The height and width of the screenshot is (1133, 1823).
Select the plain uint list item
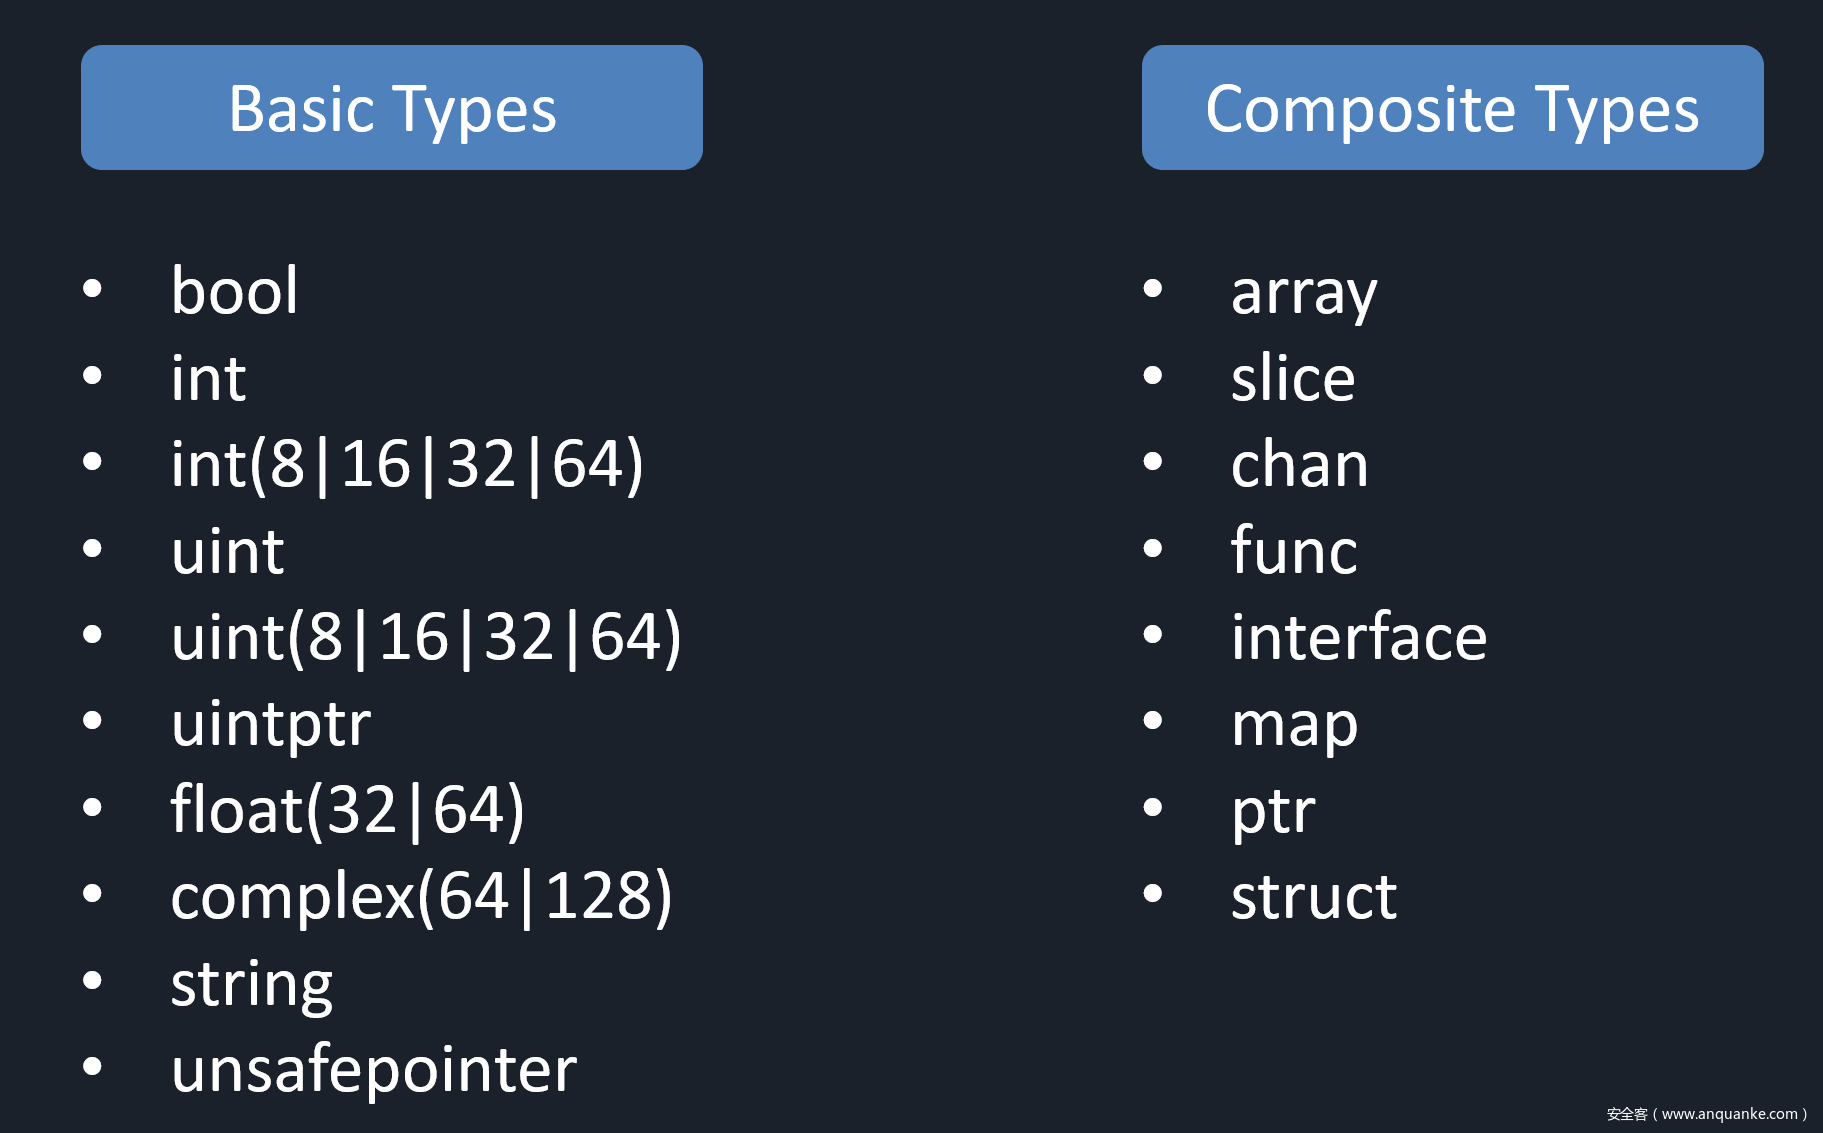[x=228, y=551]
